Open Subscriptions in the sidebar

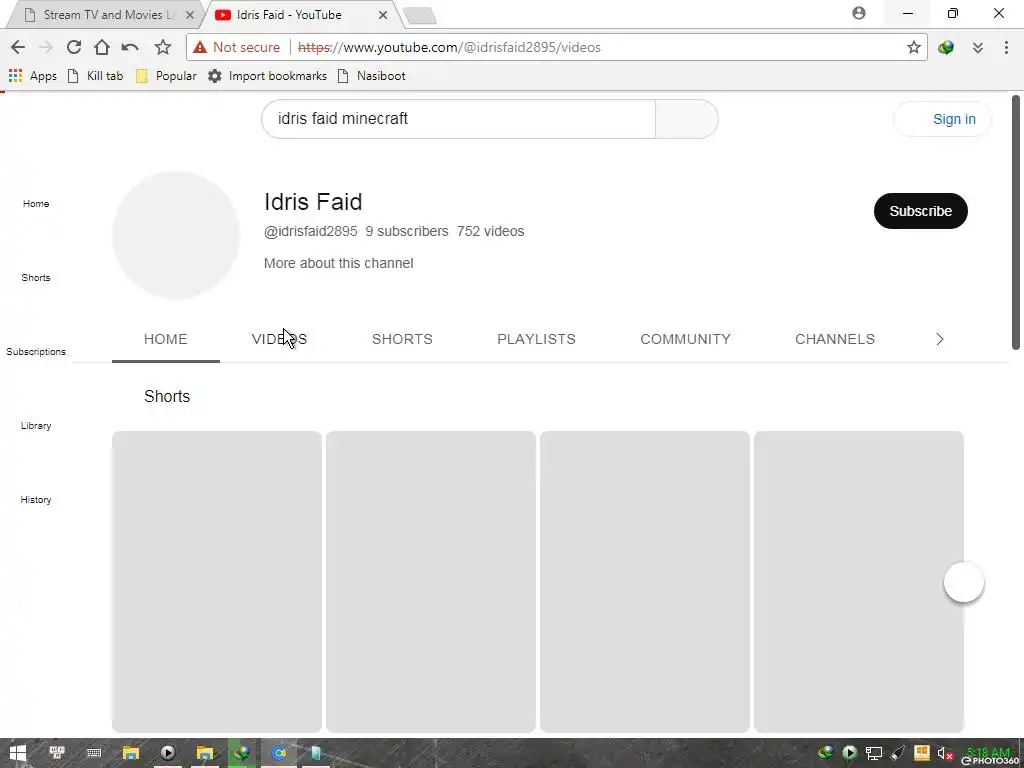point(36,351)
